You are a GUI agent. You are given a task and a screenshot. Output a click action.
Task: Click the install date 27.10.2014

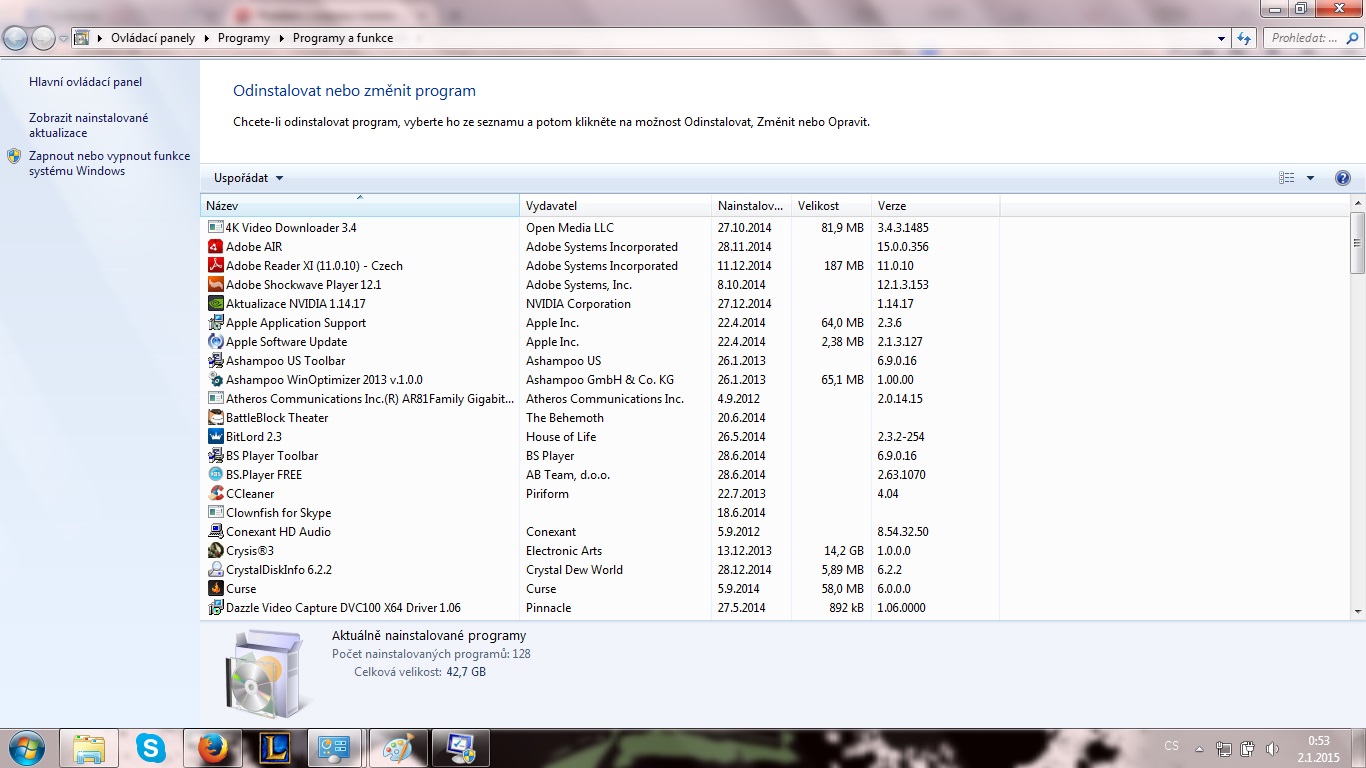[x=745, y=228]
